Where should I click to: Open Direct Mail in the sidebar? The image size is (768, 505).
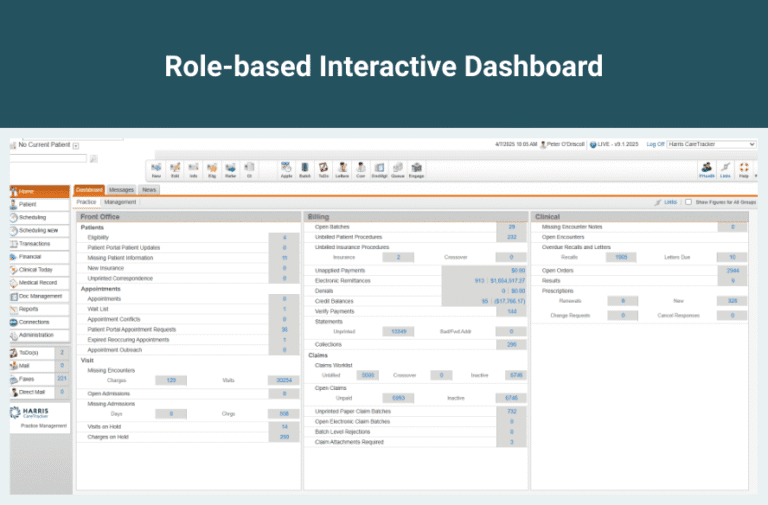click(32, 392)
